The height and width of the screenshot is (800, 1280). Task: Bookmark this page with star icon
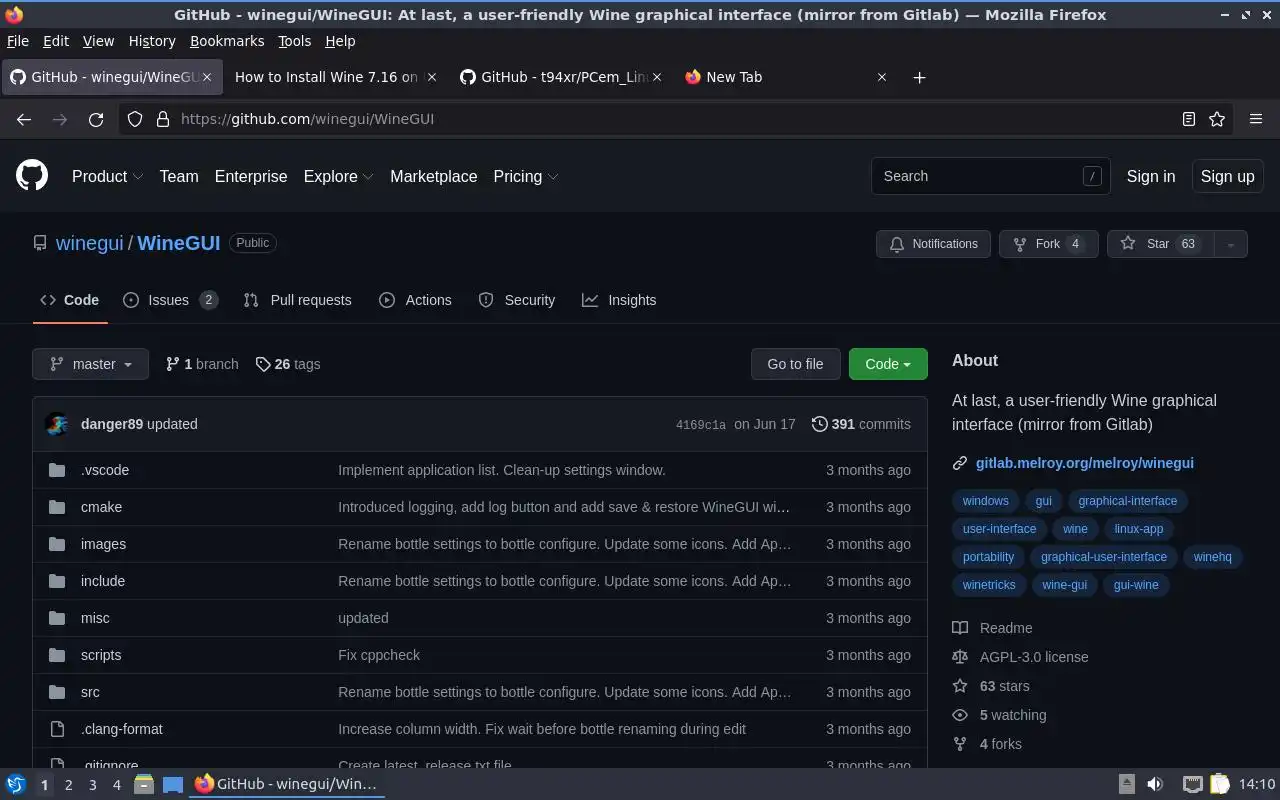[1217, 119]
